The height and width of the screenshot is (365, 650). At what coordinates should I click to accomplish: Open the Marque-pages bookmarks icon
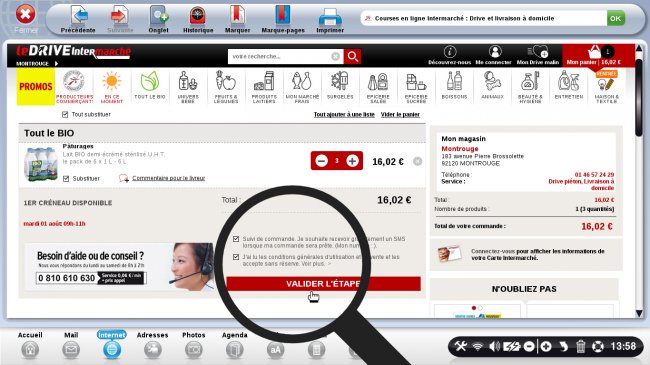pos(283,15)
